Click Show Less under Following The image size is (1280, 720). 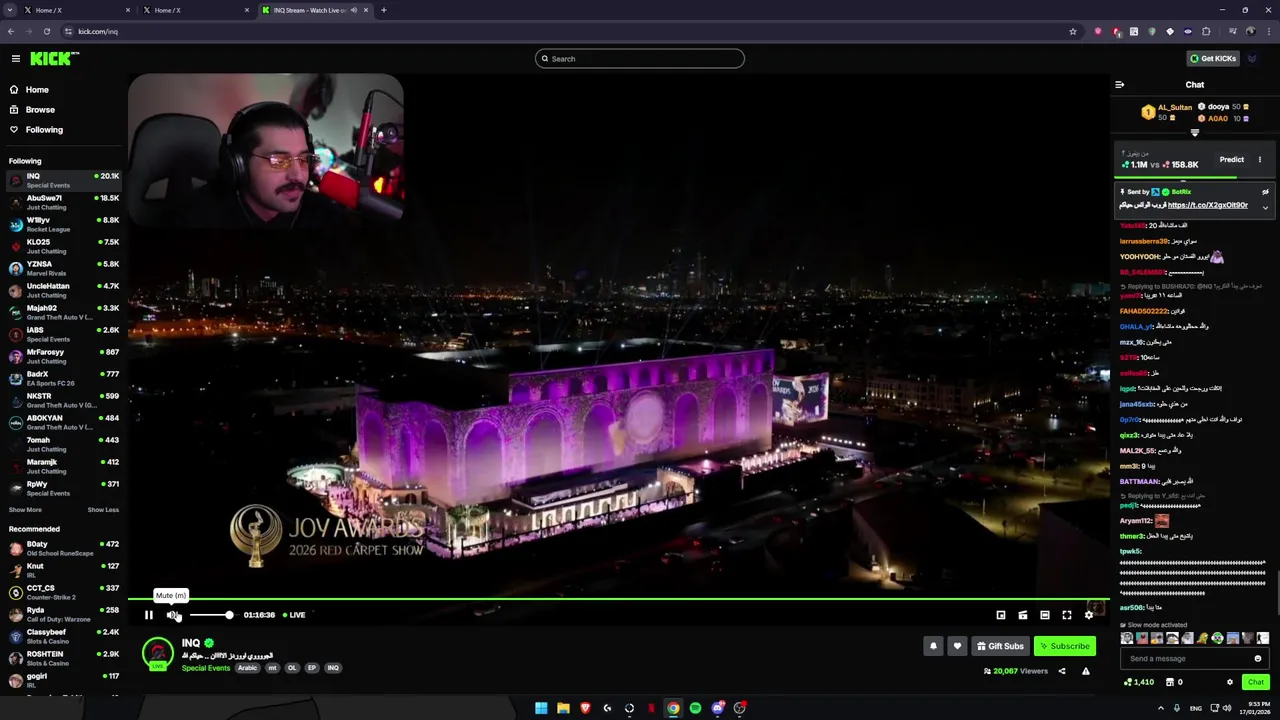[103, 510]
